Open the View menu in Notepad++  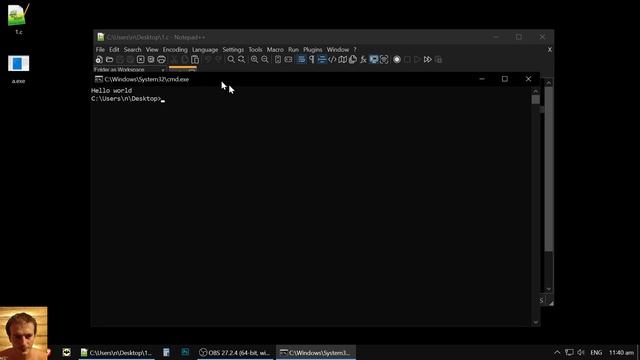[152, 49]
